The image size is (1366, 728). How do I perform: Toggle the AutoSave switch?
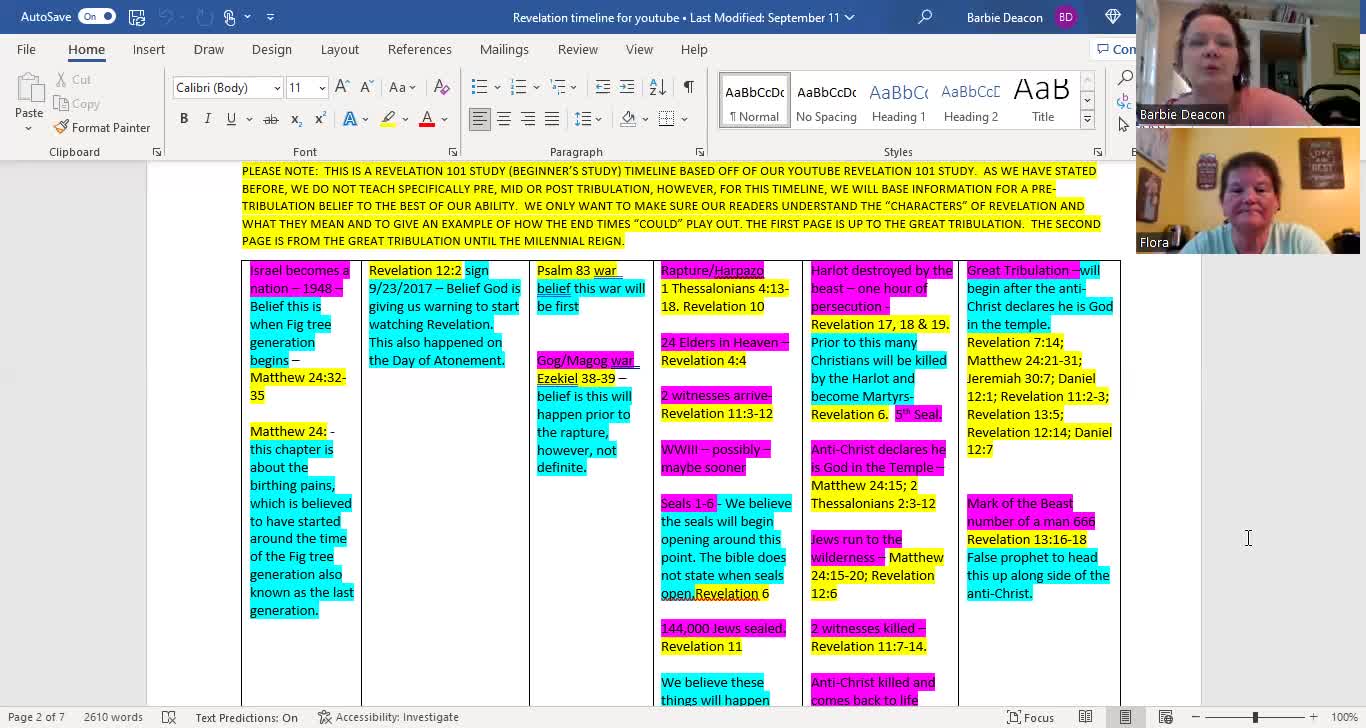pyautogui.click(x=98, y=17)
